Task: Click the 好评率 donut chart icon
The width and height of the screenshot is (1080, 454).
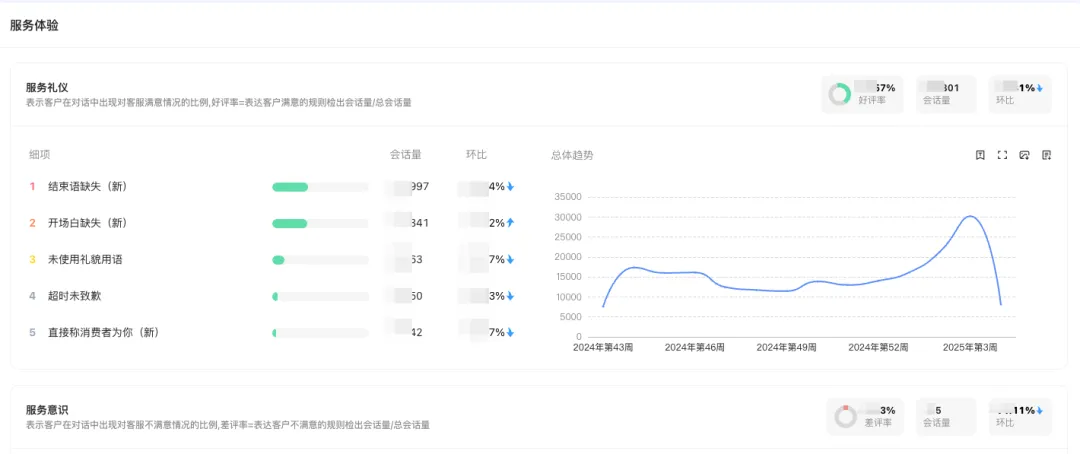Action: click(x=840, y=94)
